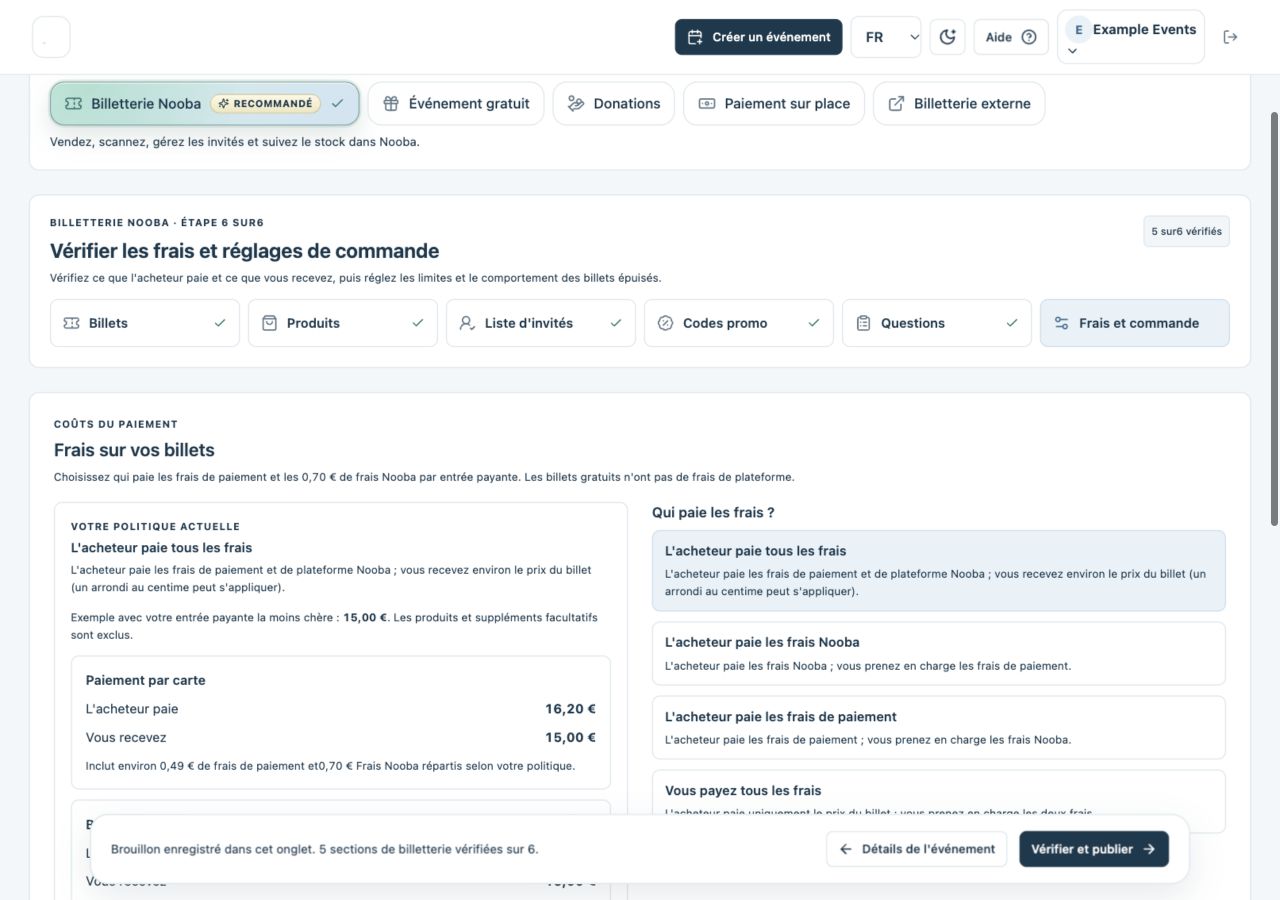The image size is (1280, 900).
Task: Click the Billetterie externe link icon
Action: pyautogui.click(x=897, y=103)
